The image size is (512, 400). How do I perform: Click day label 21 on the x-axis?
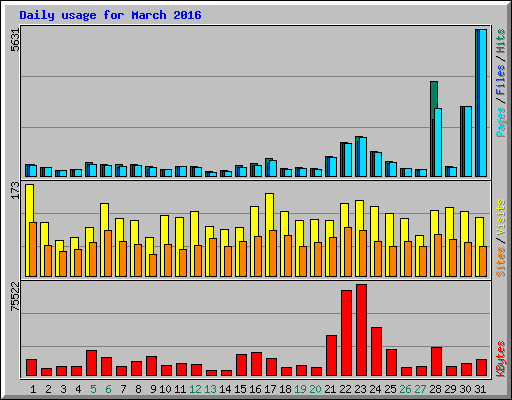pos(330,389)
